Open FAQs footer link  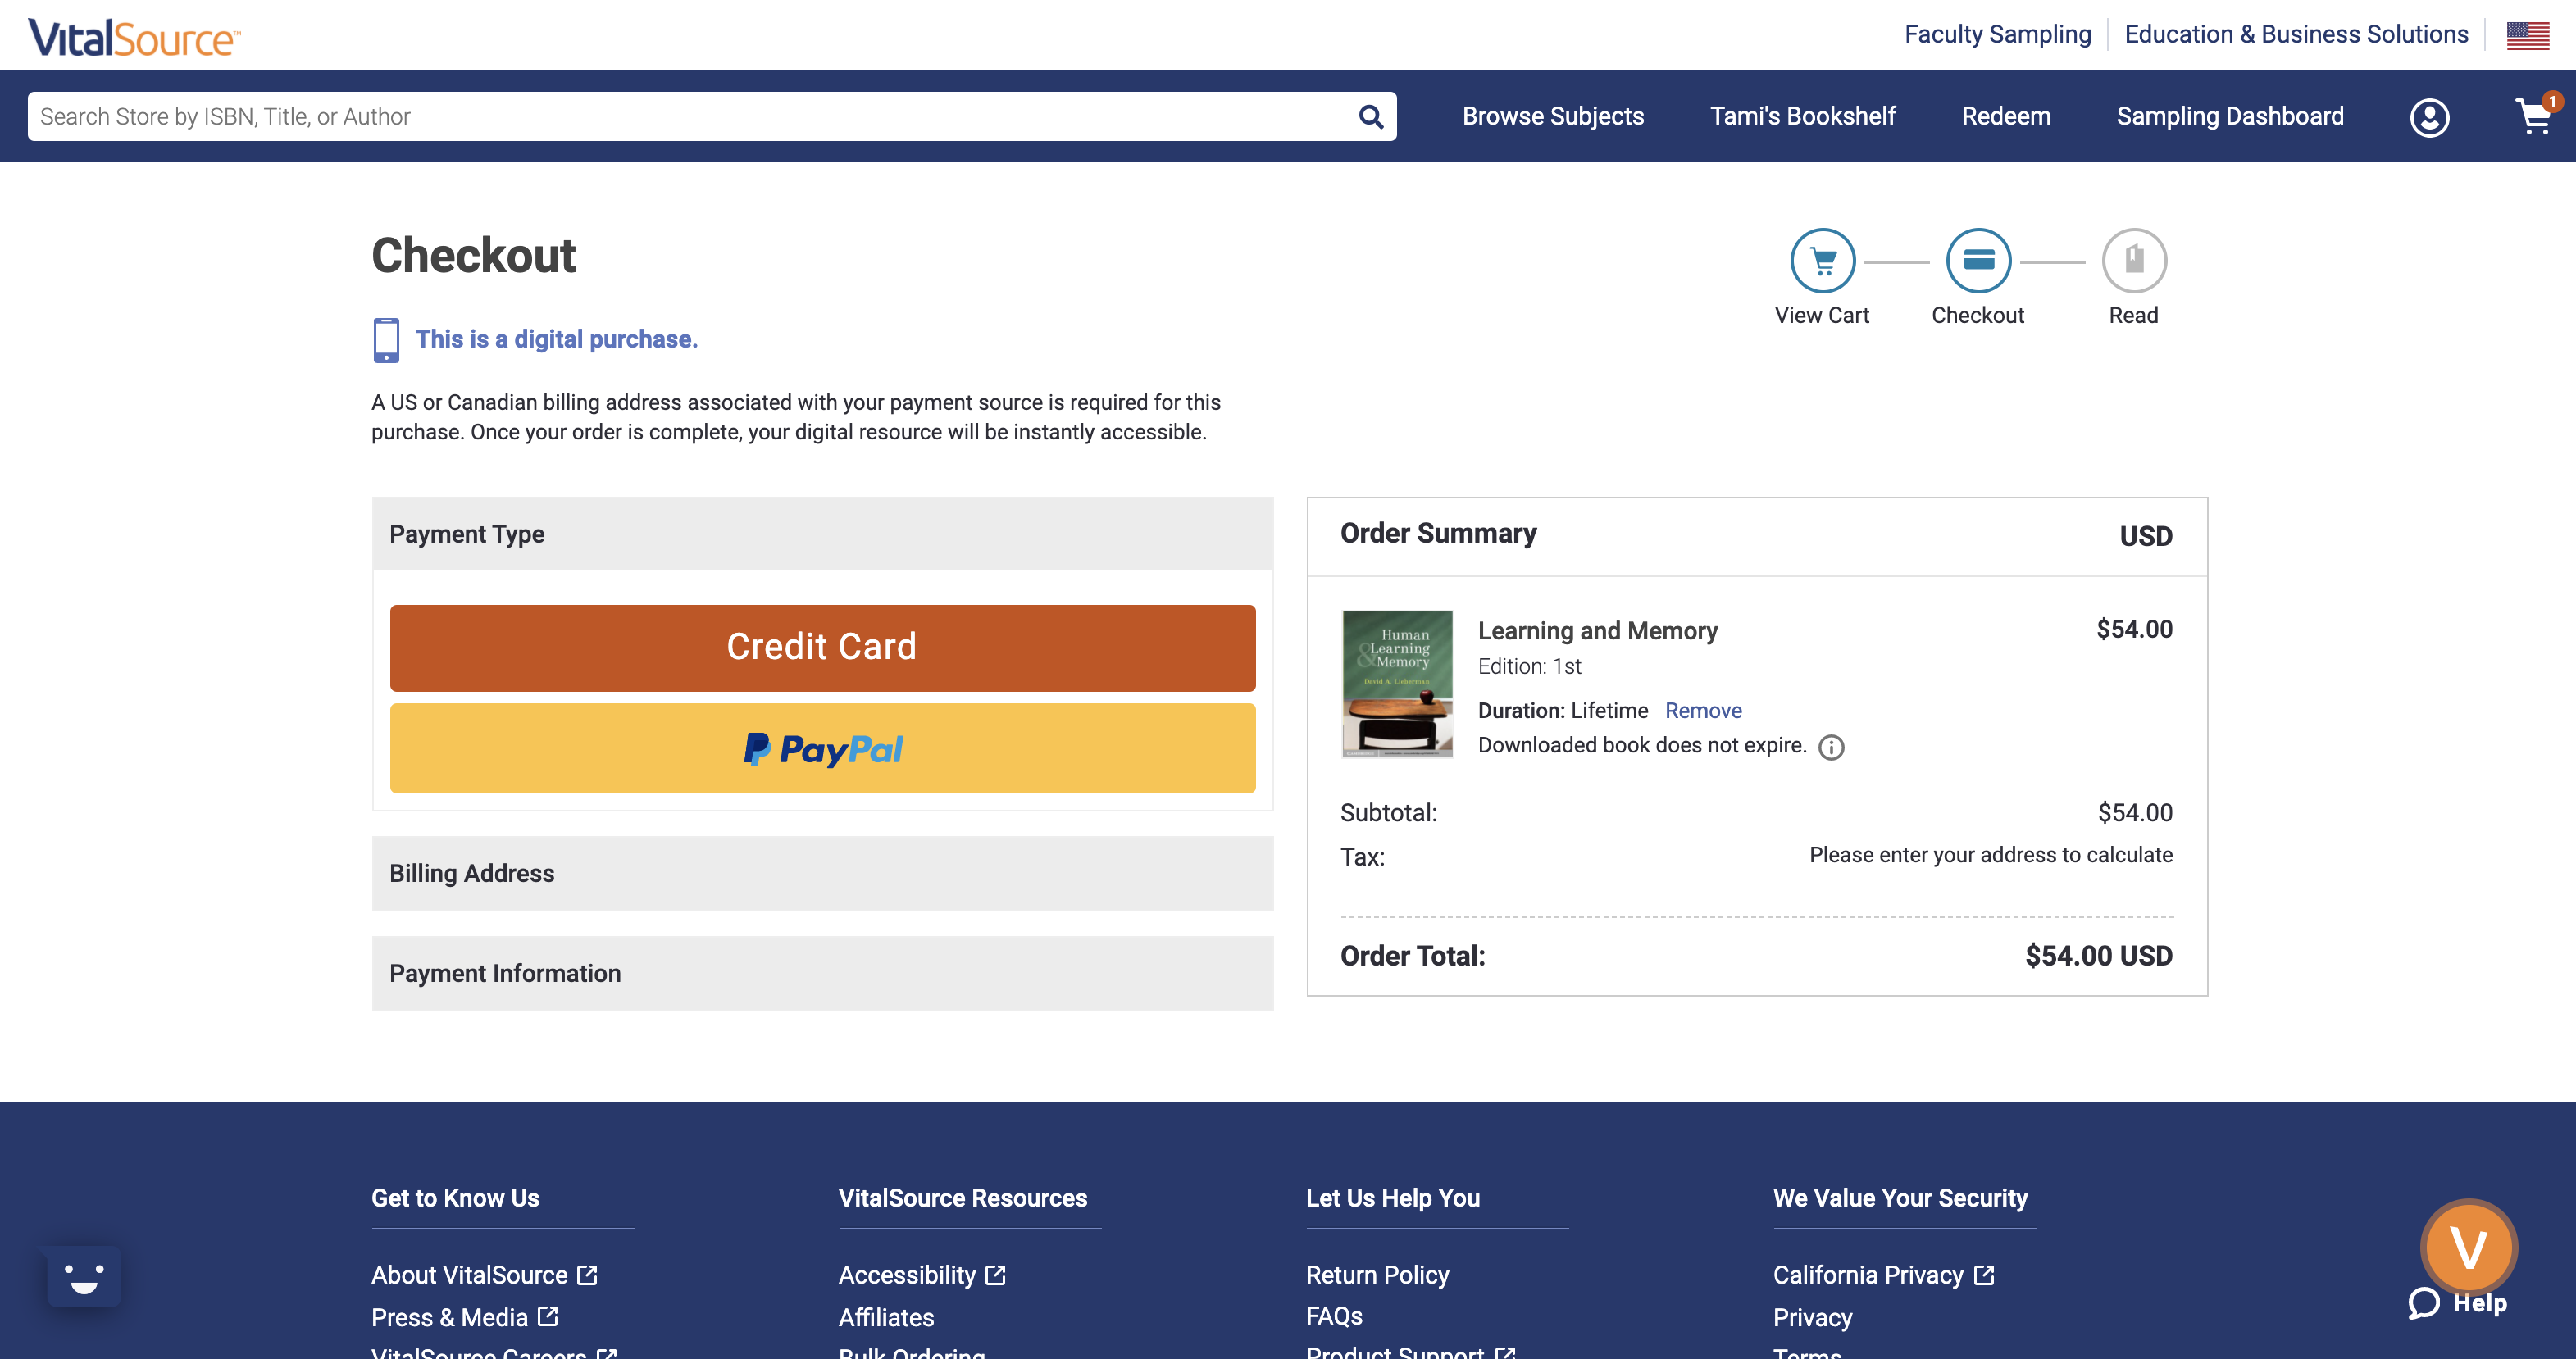[1334, 1316]
